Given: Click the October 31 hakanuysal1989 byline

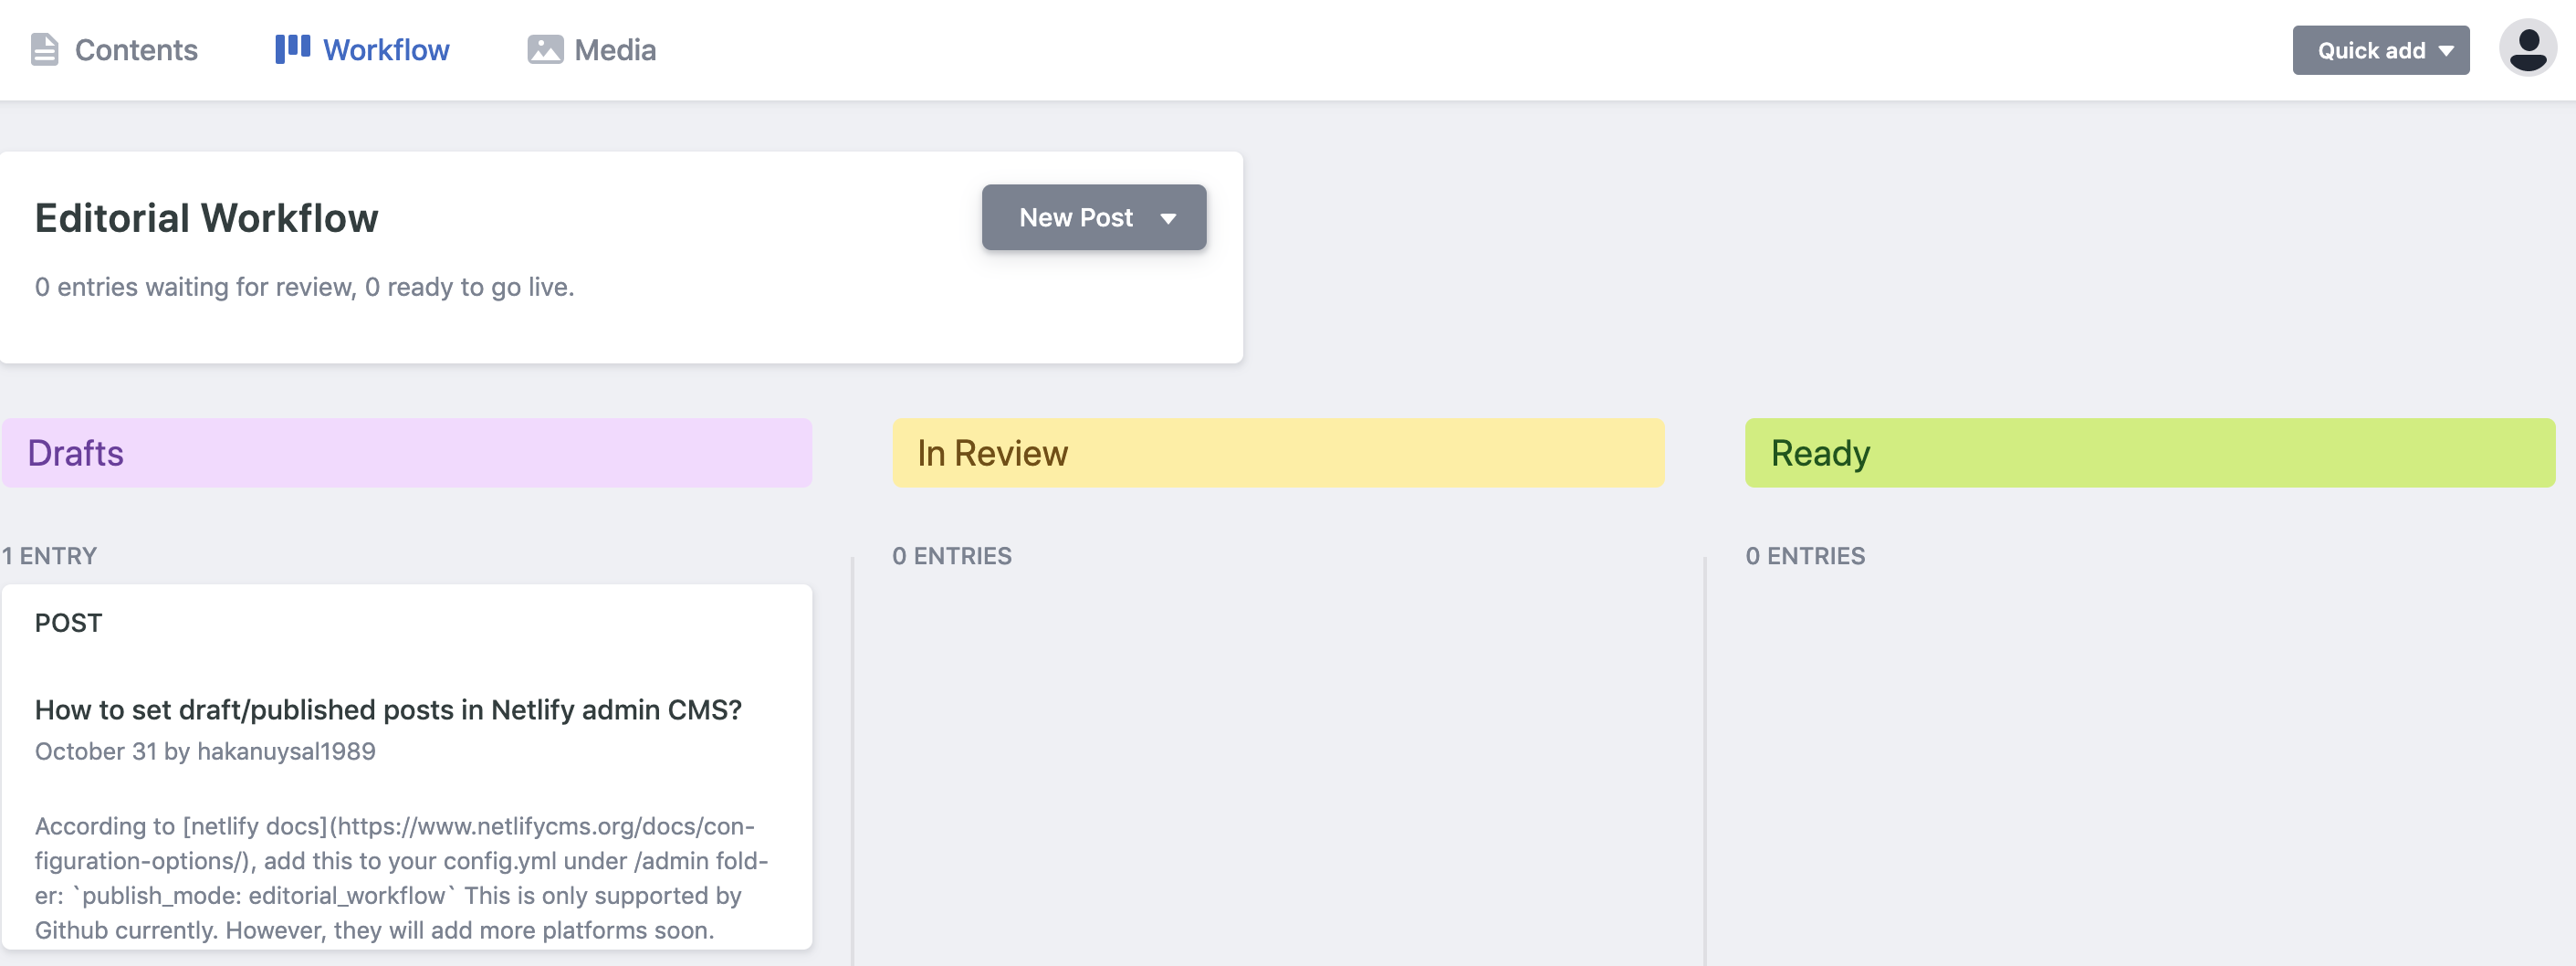Looking at the screenshot, I should coord(205,751).
